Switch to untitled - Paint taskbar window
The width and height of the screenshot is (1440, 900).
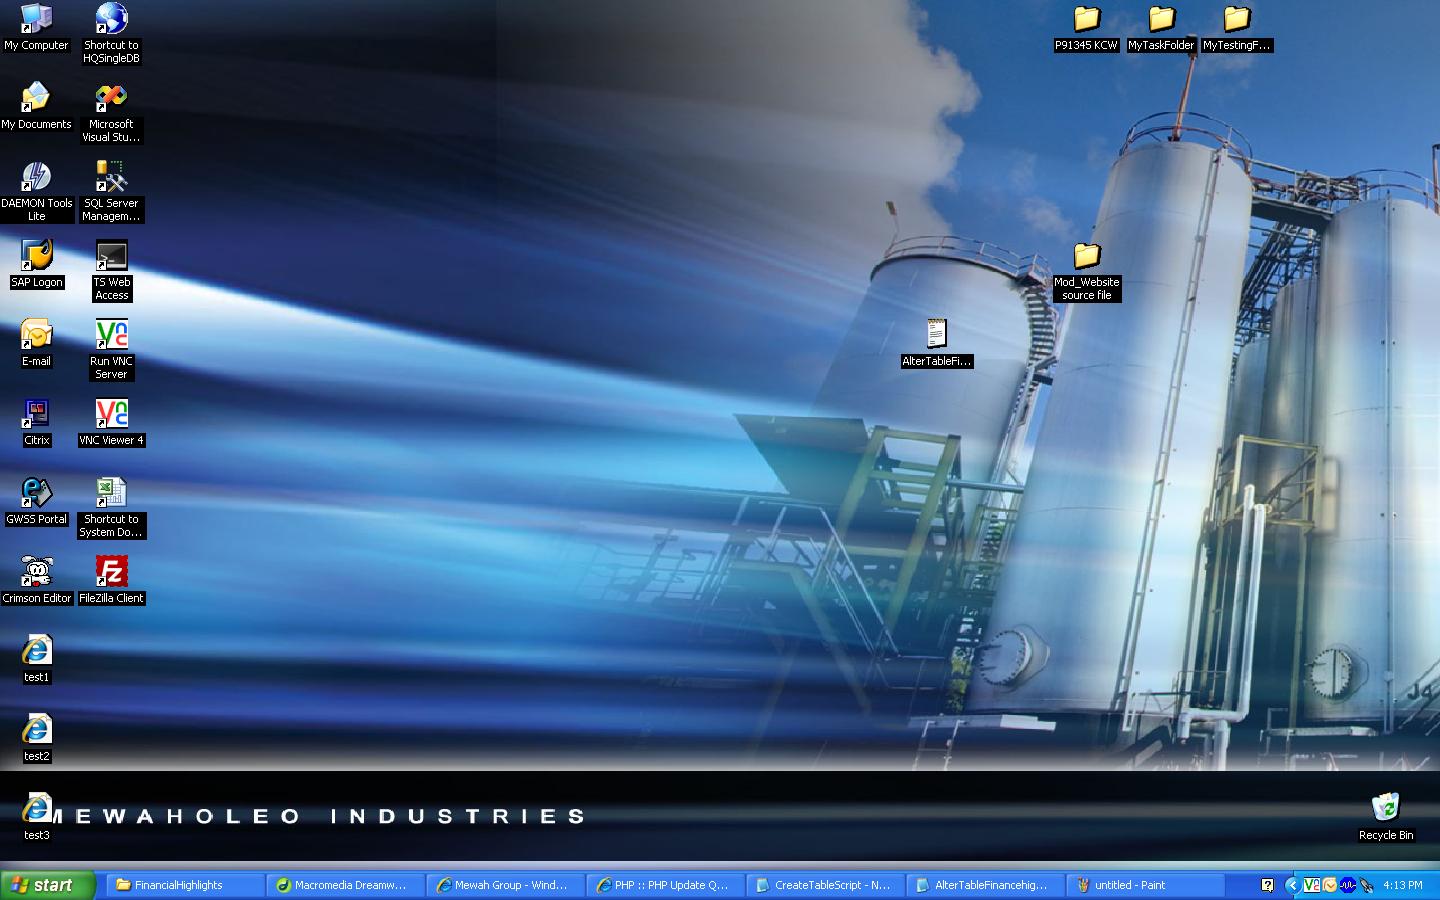tap(1145, 885)
